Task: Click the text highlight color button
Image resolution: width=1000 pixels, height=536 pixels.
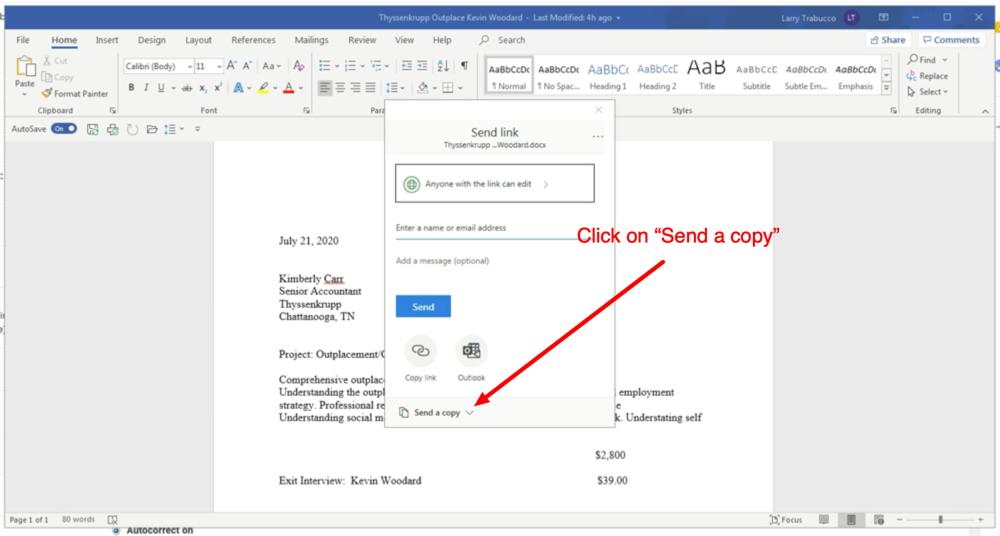Action: coord(263,88)
